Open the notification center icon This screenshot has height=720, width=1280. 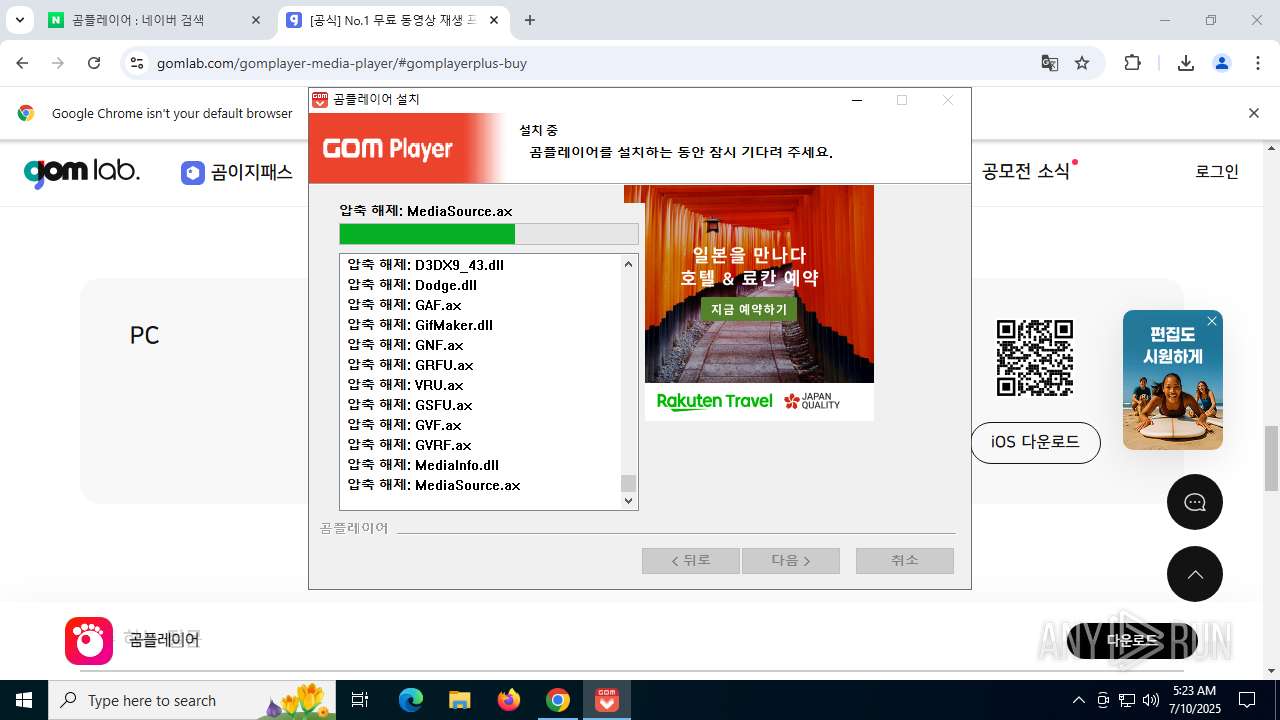tap(1247, 700)
